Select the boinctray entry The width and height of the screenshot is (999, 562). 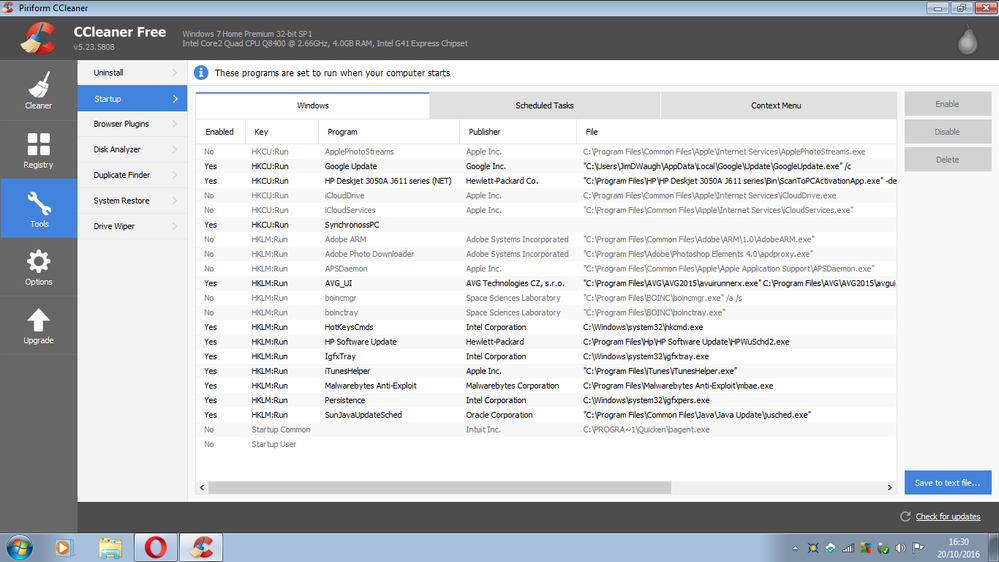point(546,313)
